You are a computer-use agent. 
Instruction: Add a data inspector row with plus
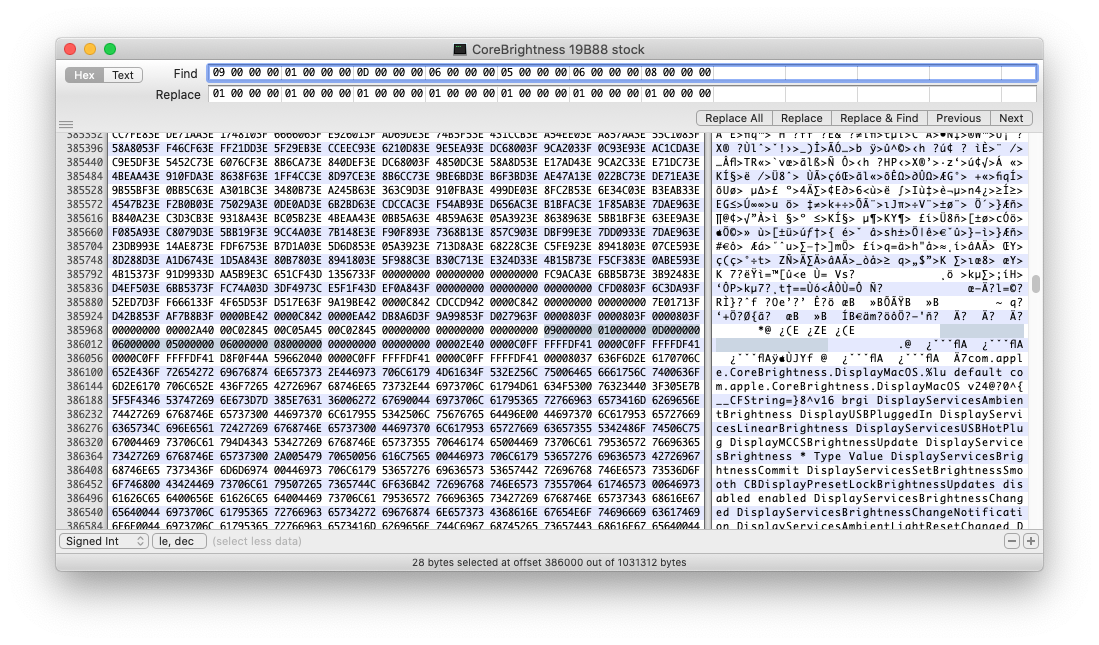pyautogui.click(x=1030, y=541)
